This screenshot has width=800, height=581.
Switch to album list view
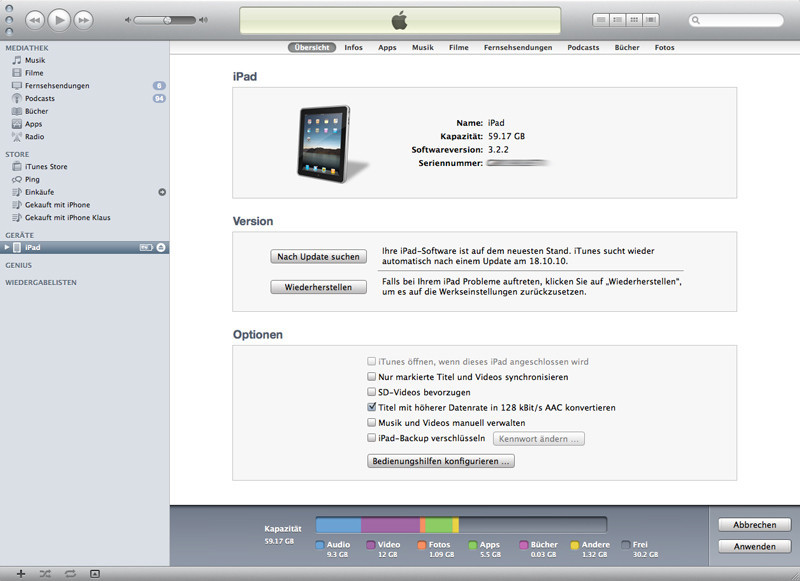click(617, 20)
